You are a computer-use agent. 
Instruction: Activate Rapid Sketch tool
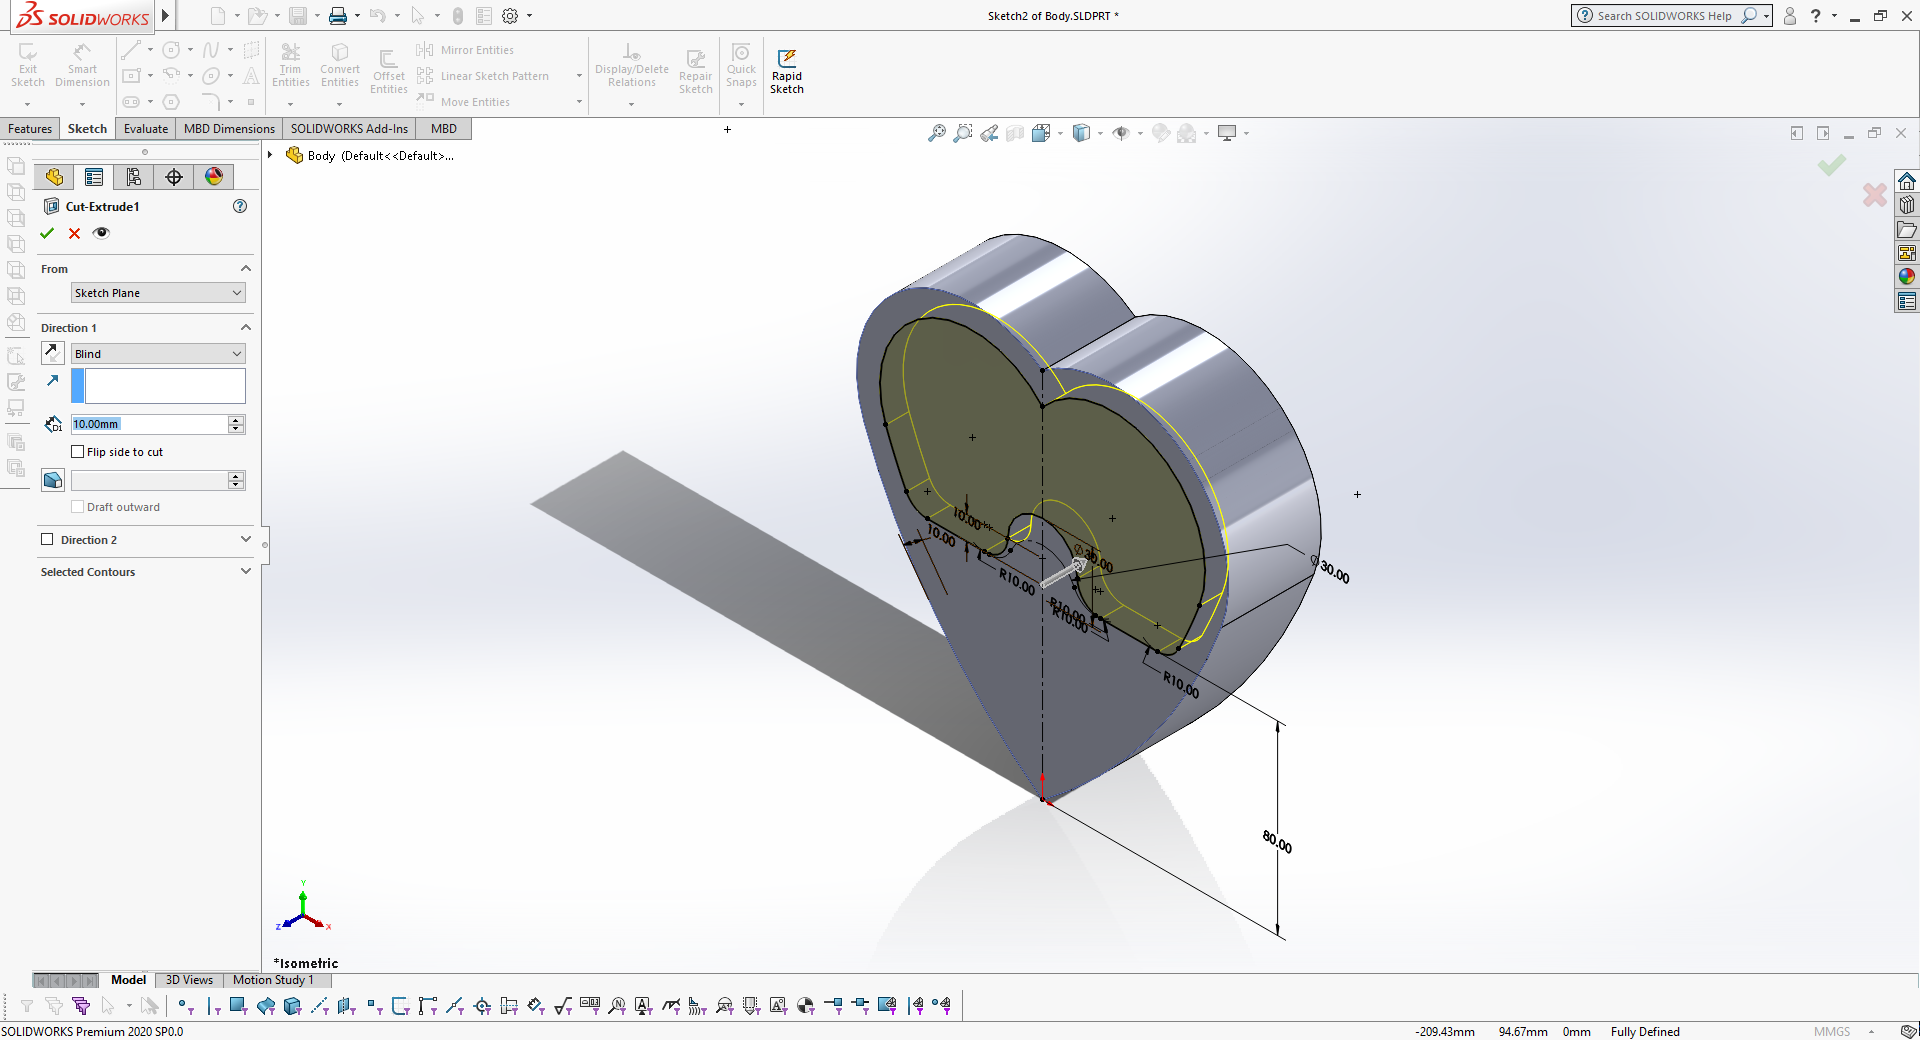click(x=787, y=71)
